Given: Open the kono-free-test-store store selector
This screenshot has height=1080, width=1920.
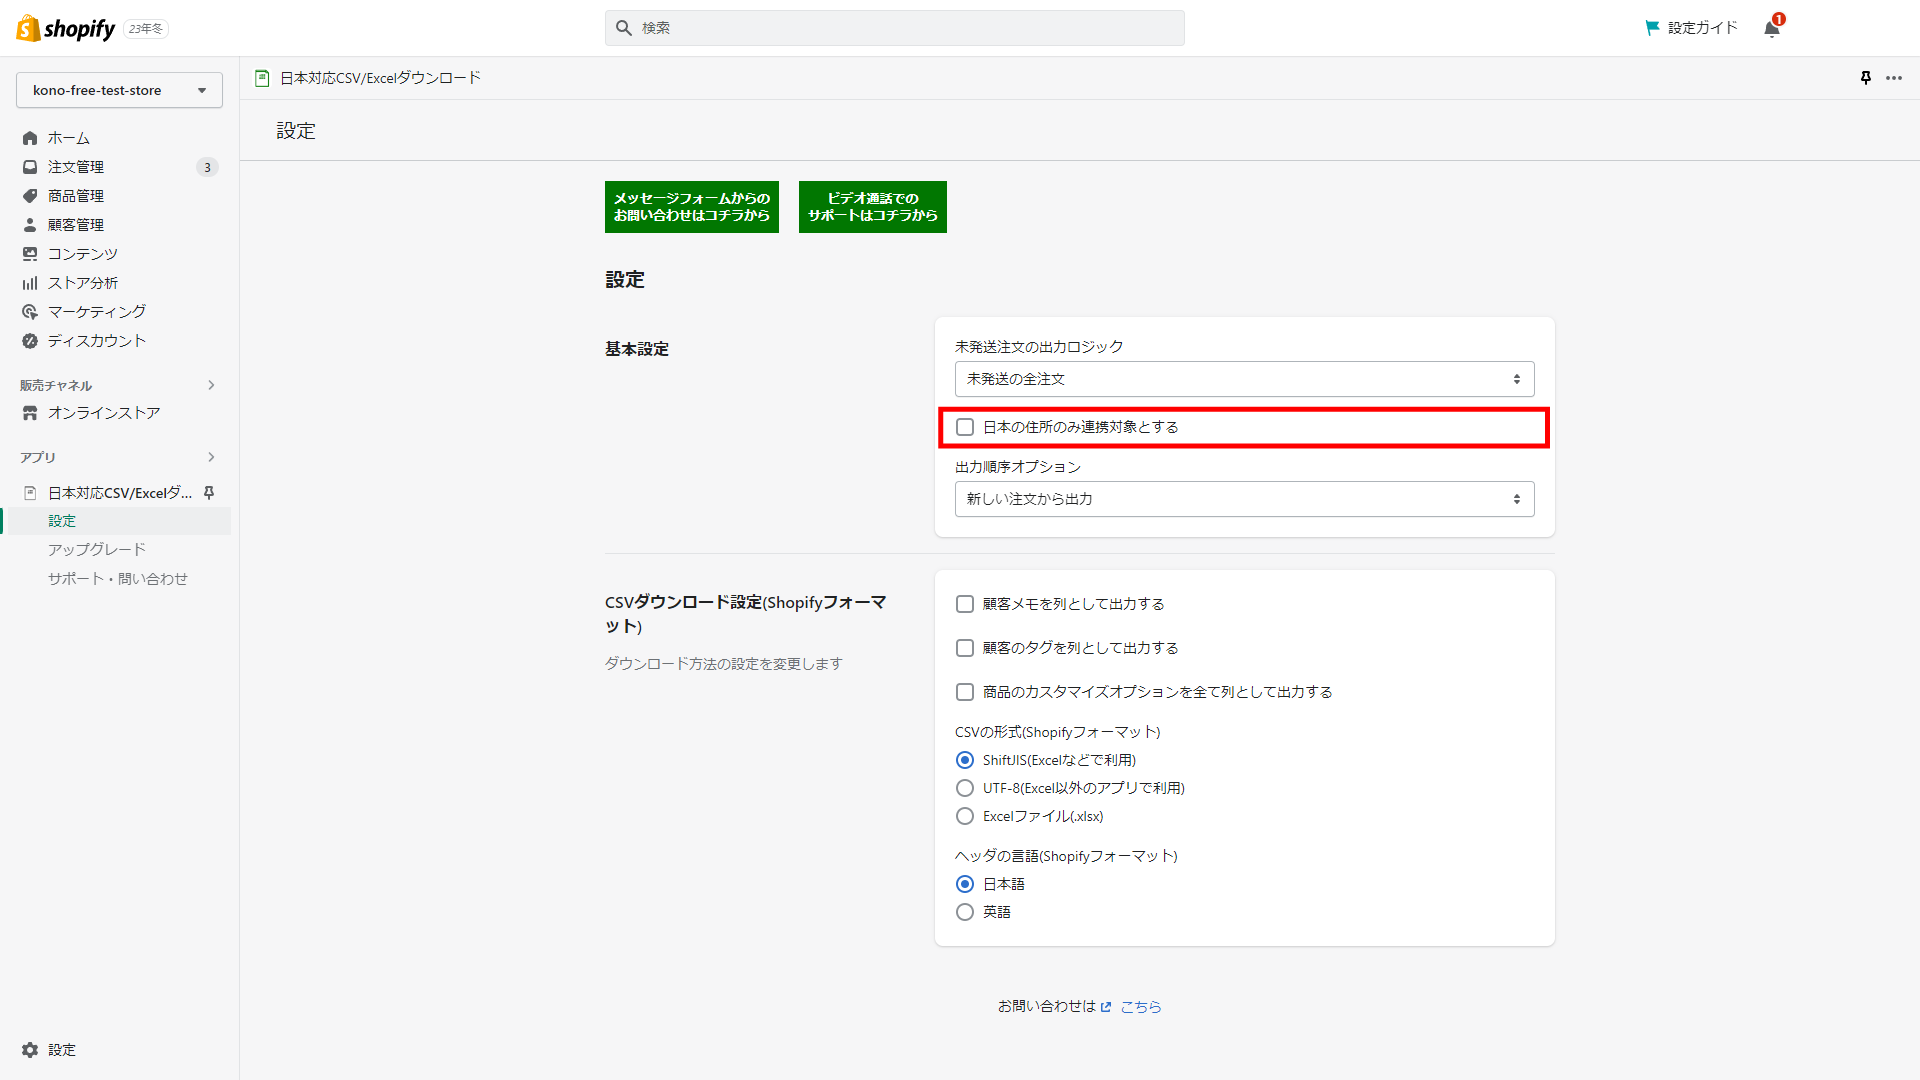Looking at the screenshot, I should (119, 90).
